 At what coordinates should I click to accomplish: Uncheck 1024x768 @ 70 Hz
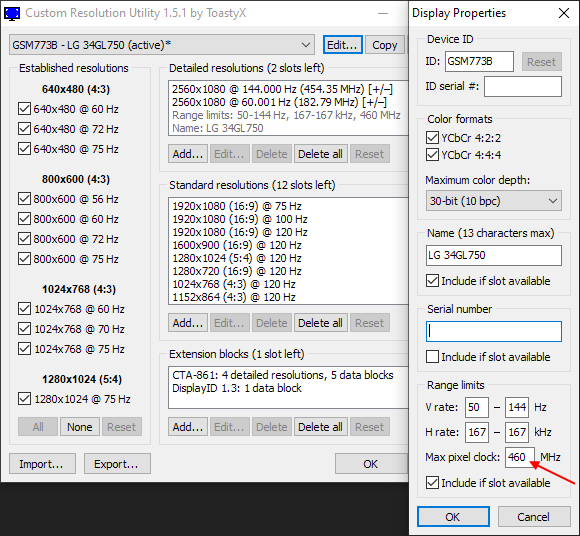[24, 328]
